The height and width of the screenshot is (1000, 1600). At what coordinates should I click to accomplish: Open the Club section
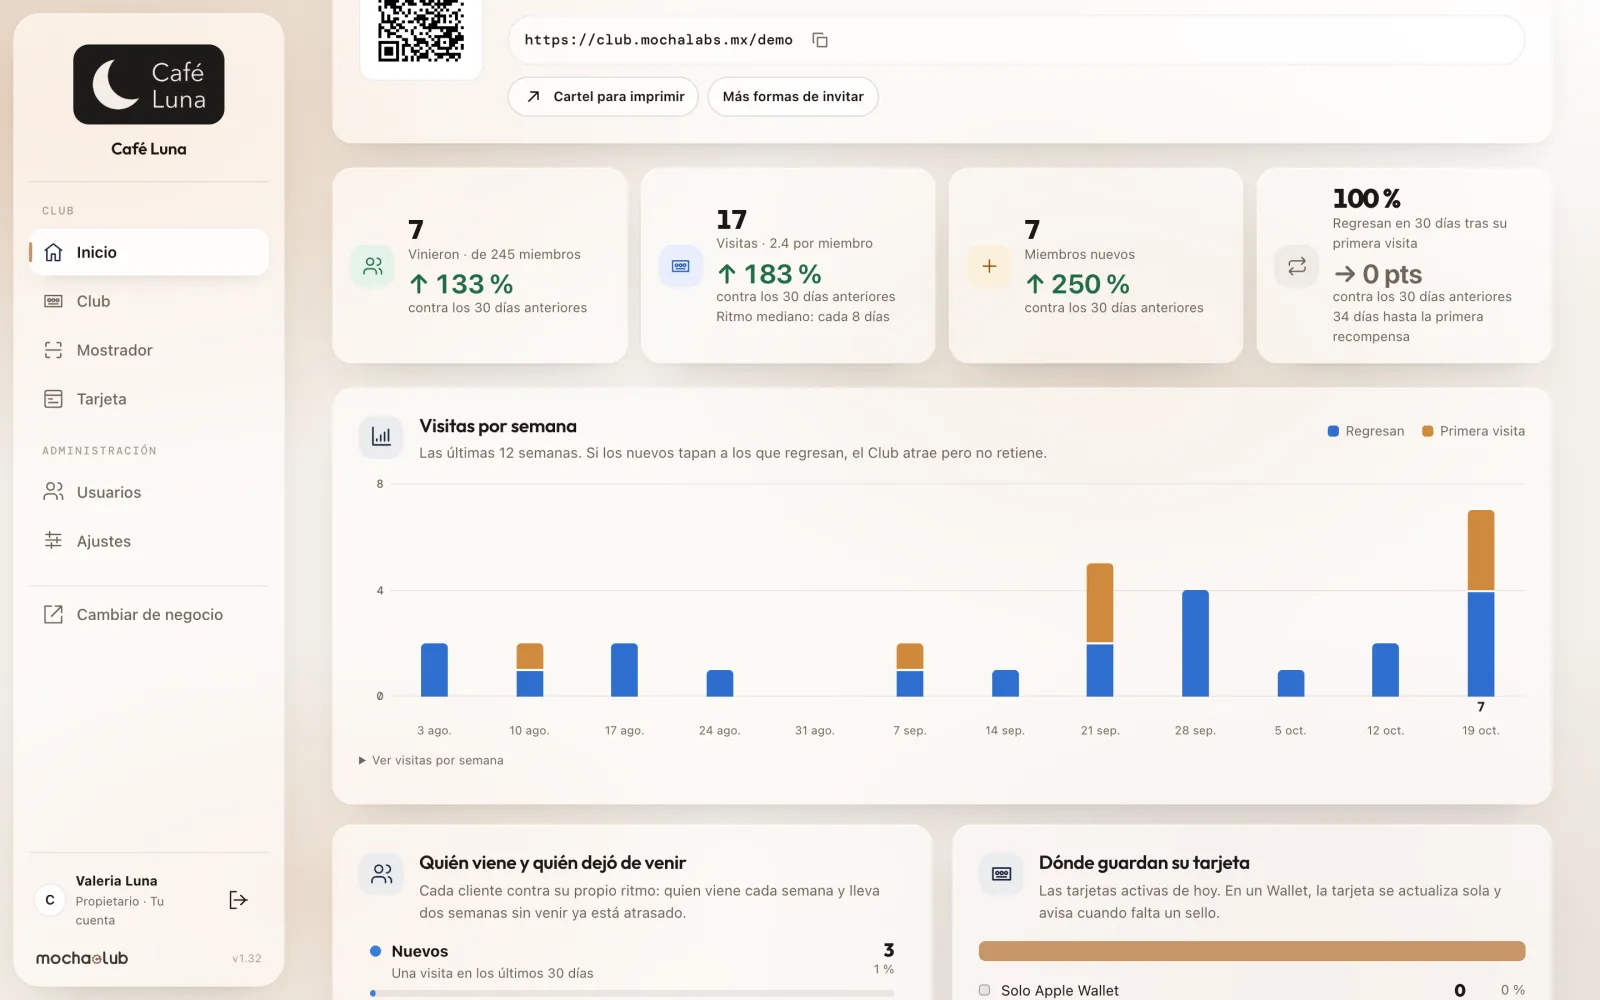pos(149,301)
